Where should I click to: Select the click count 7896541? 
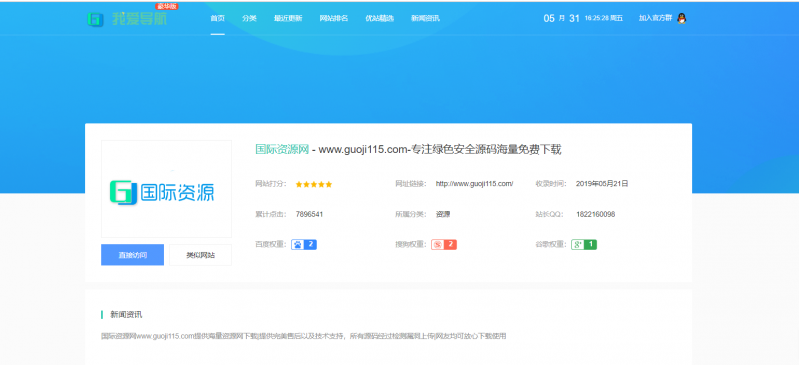(309, 215)
